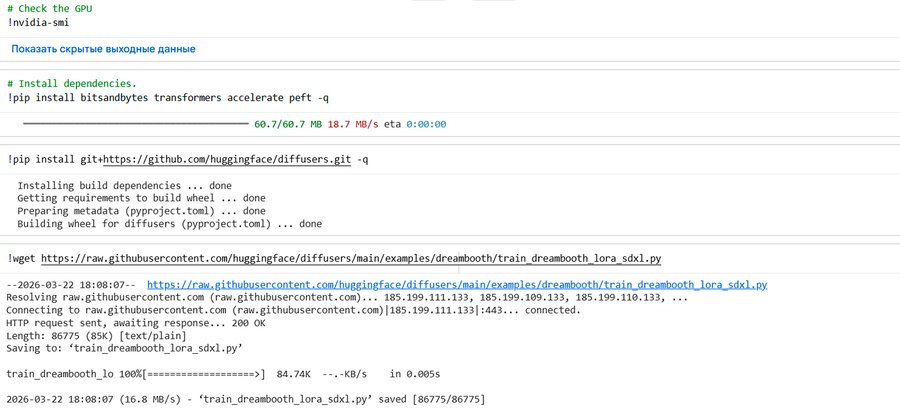Viewport: 900px width, 419px height.
Task: Click 'Getting requirements to build wheel' line
Action: click(141, 199)
